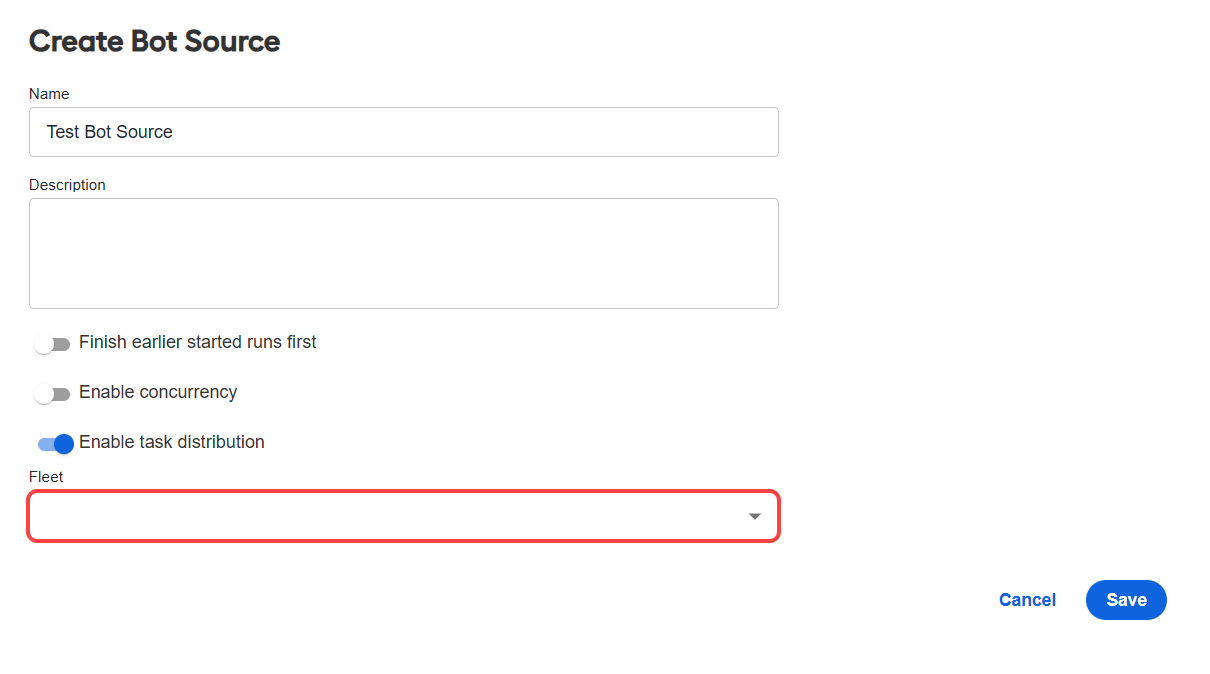Open the empty Fleet combo box
Screen dimensions: 1210x674
[403, 516]
